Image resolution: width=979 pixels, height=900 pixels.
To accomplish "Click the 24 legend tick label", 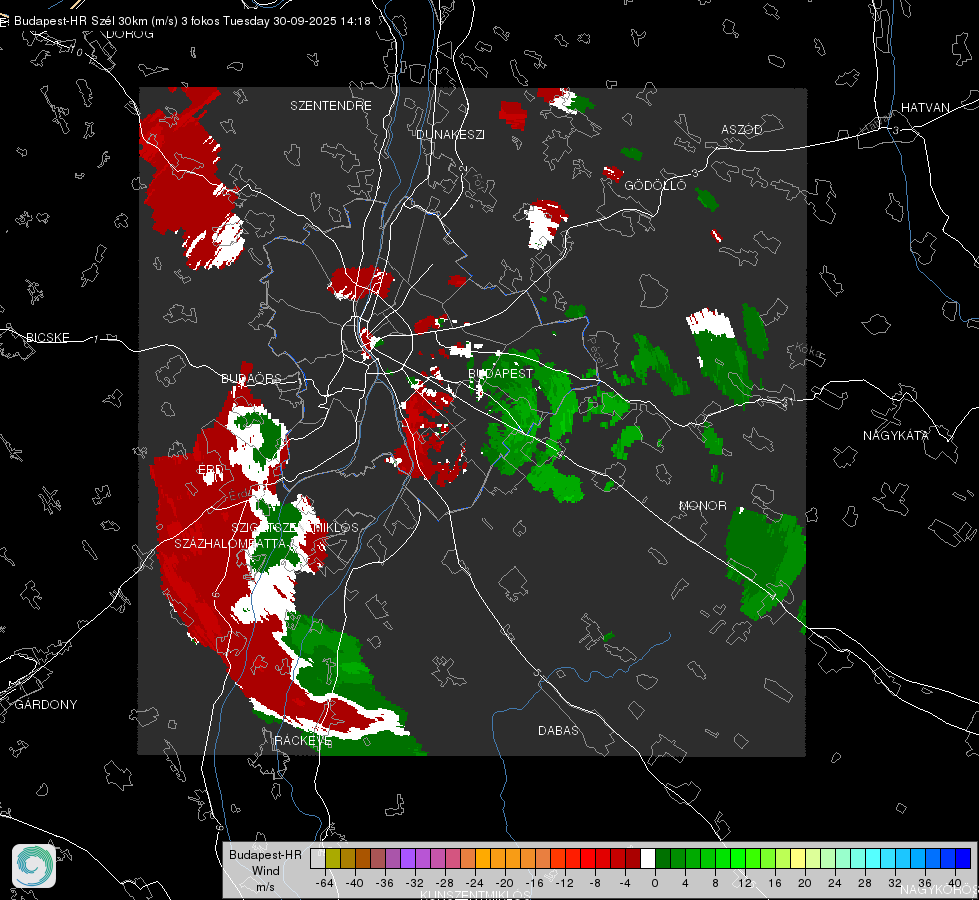I will pos(834,883).
